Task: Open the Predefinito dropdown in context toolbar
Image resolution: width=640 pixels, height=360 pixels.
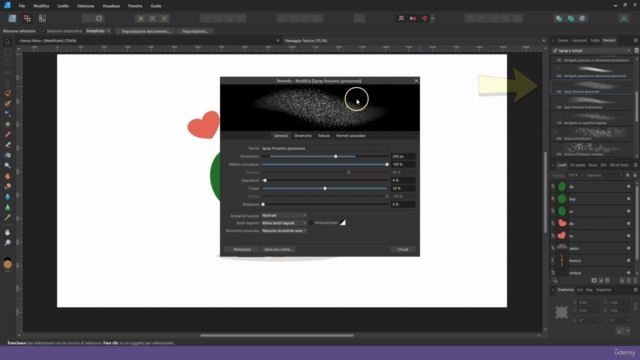Action: coord(98,31)
